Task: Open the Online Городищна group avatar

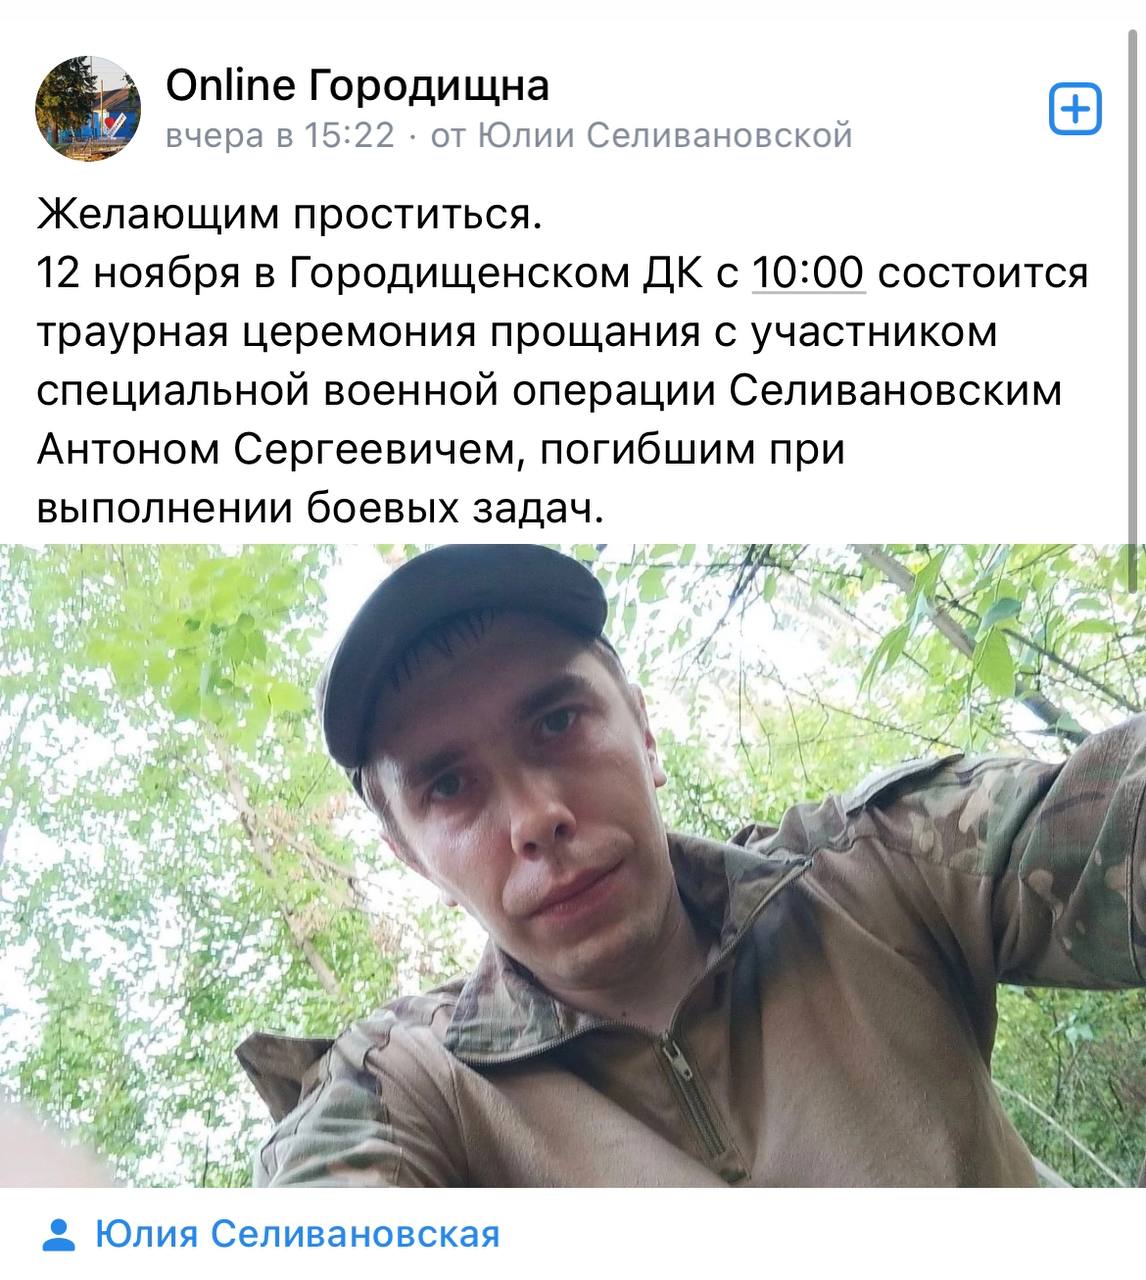Action: click(x=88, y=108)
